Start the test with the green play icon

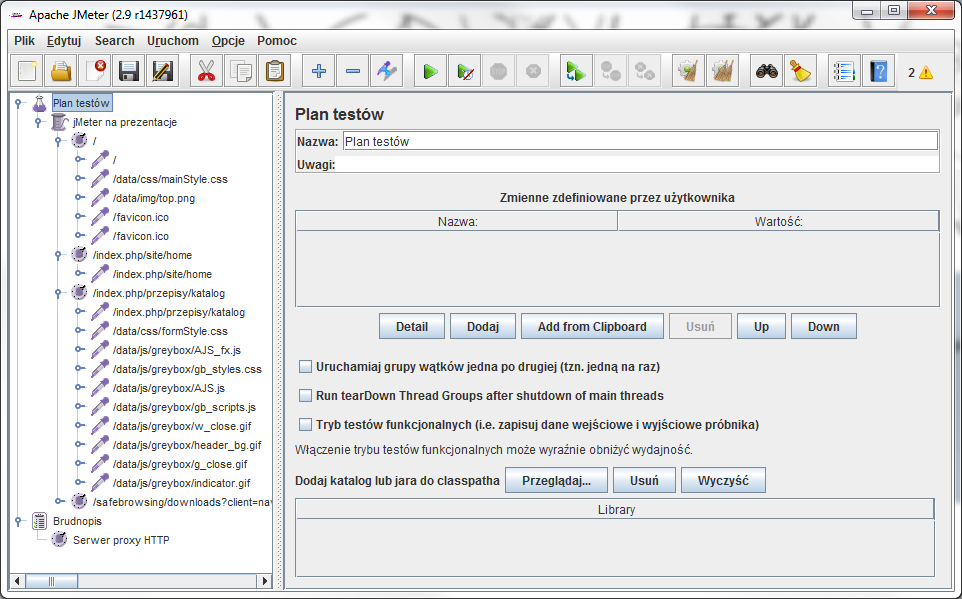[x=431, y=71]
